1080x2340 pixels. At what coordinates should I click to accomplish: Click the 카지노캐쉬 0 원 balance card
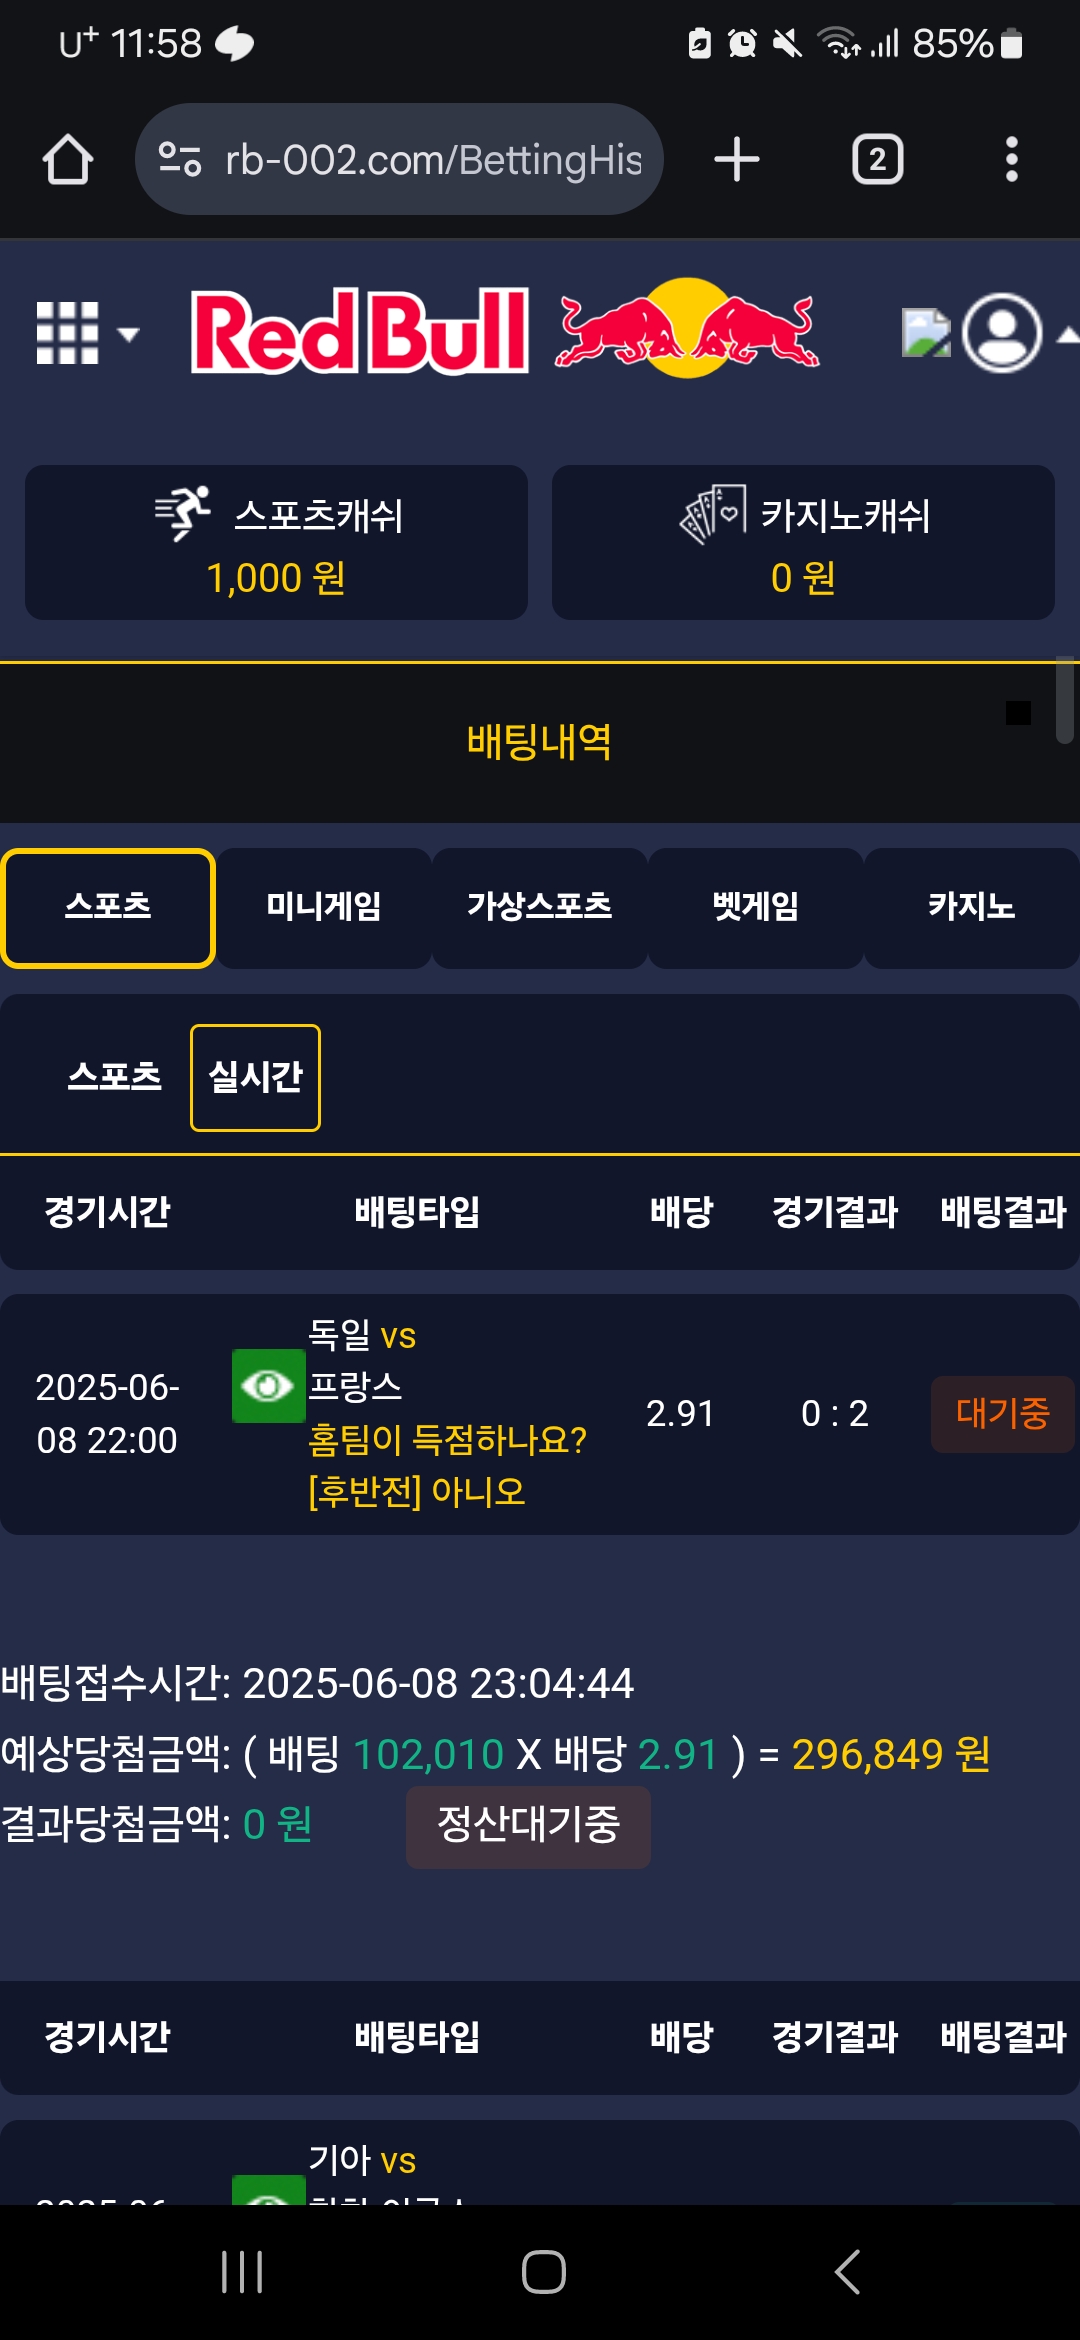click(x=803, y=542)
